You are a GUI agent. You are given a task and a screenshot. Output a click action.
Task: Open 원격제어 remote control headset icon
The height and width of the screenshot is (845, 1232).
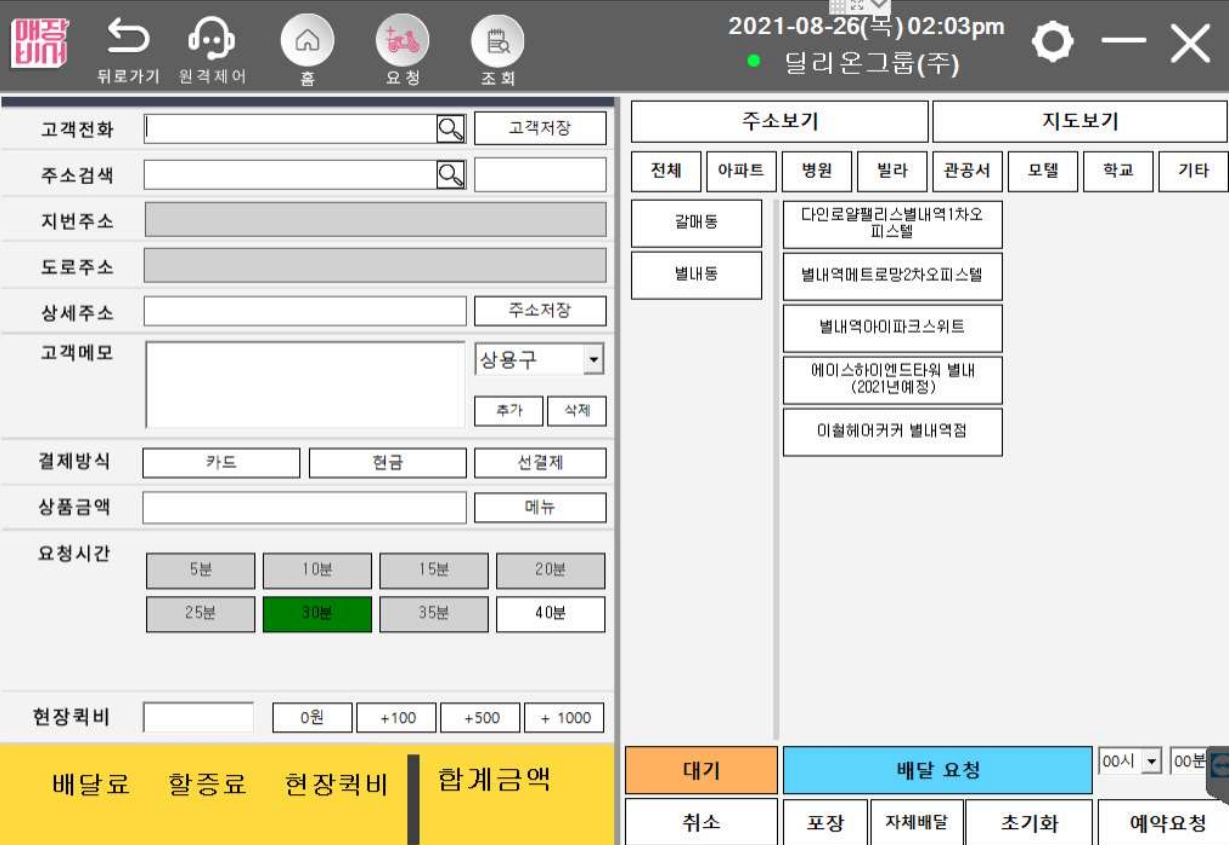pyautogui.click(x=211, y=39)
